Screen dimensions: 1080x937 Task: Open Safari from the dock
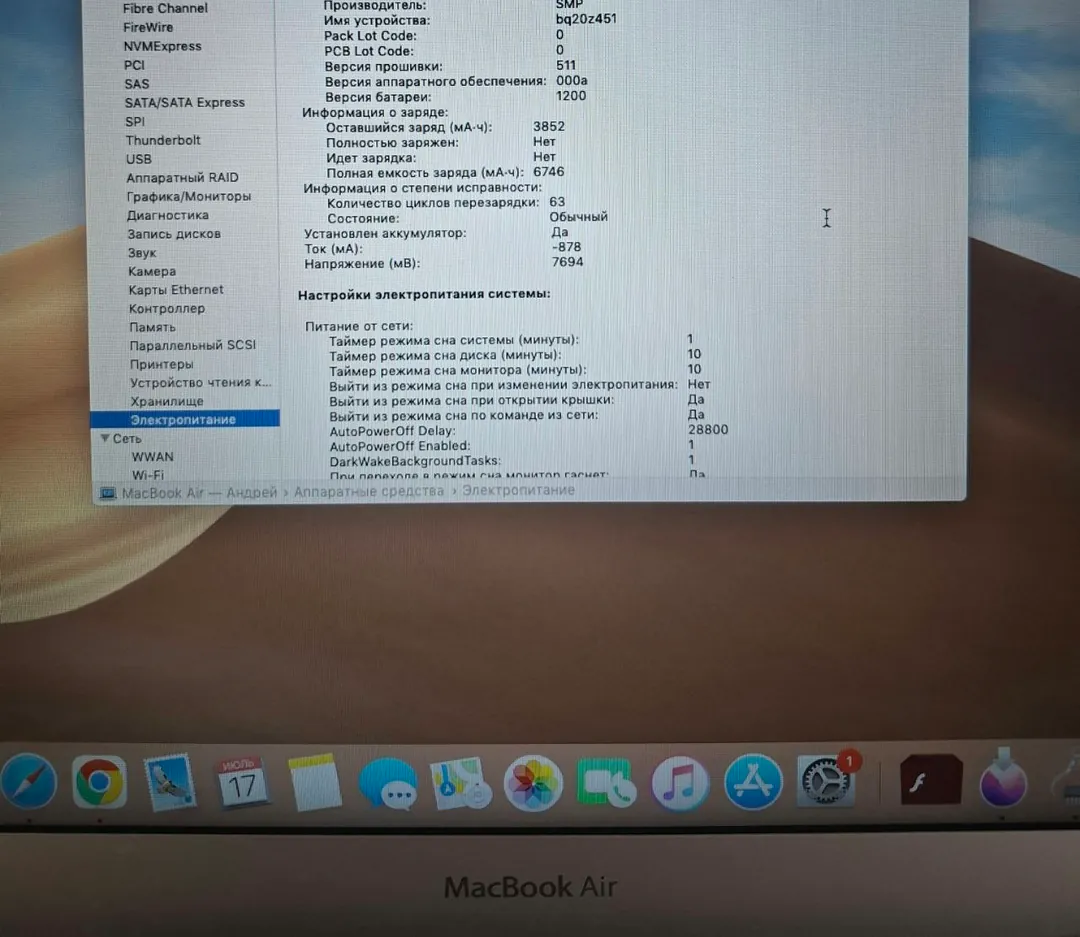click(x=28, y=781)
